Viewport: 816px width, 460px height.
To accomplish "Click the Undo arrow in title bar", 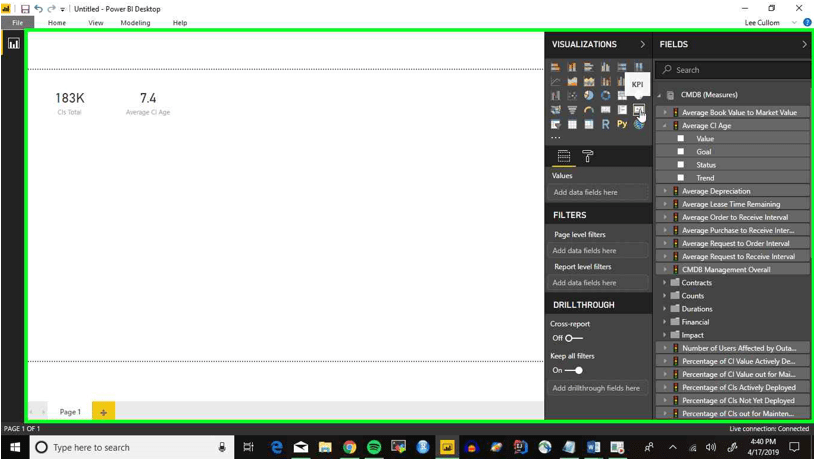I will [39, 9].
